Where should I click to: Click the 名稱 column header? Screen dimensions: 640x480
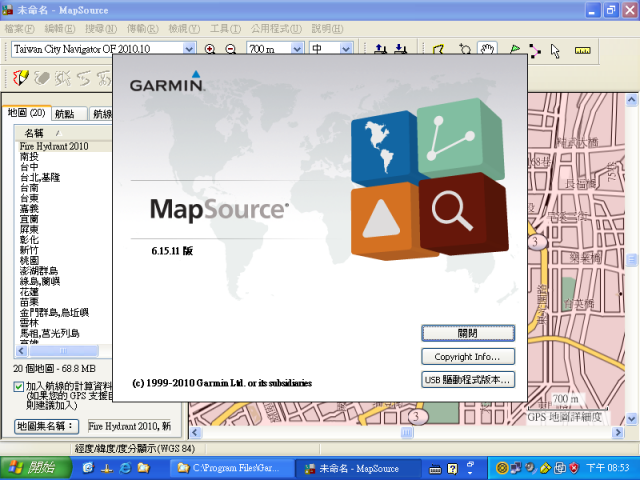tap(63, 133)
